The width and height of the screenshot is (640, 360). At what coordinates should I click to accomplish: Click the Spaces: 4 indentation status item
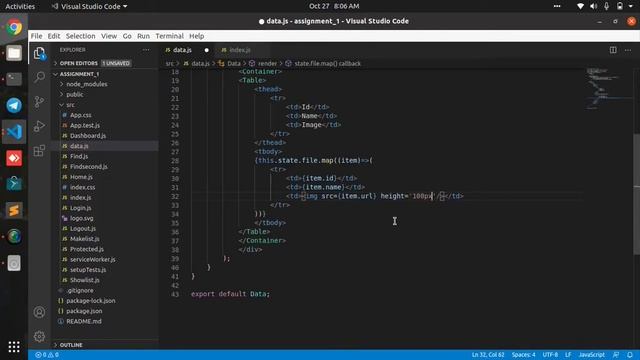(523, 355)
